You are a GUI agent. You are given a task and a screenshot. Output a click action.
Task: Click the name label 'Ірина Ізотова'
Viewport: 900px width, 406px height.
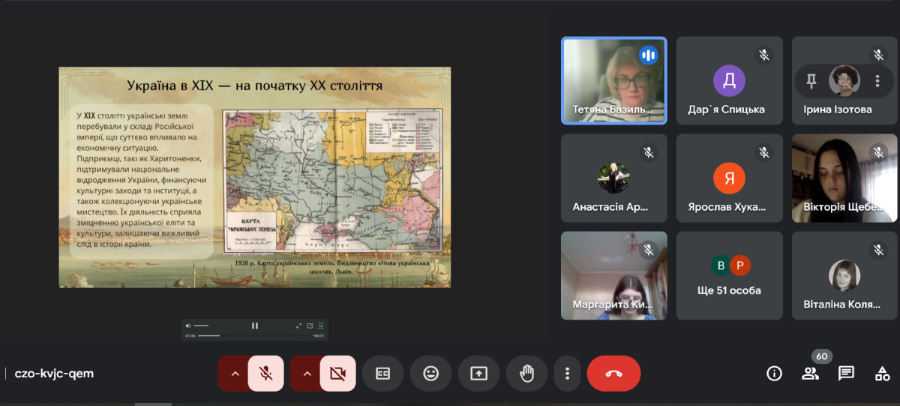[839, 110]
